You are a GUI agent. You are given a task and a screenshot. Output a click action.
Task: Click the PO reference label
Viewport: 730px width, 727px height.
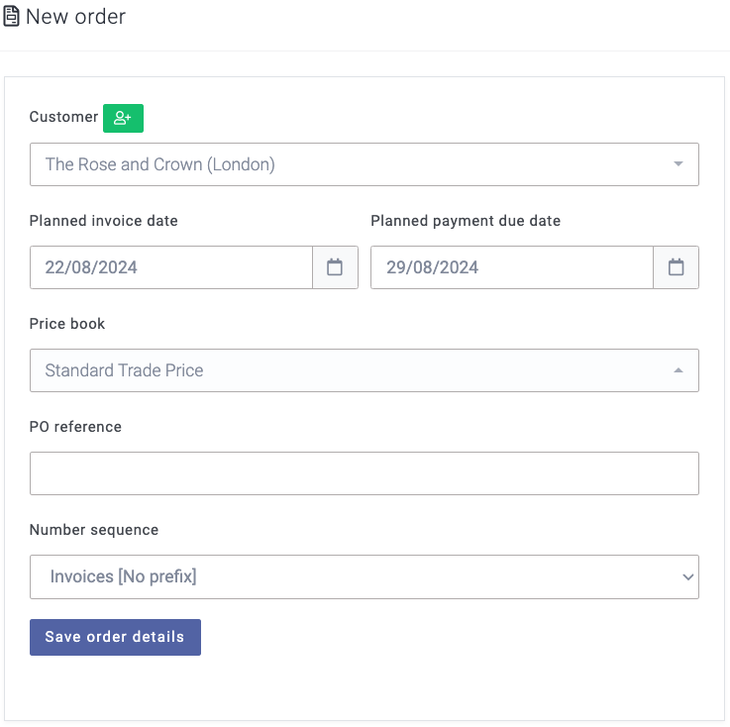point(75,427)
